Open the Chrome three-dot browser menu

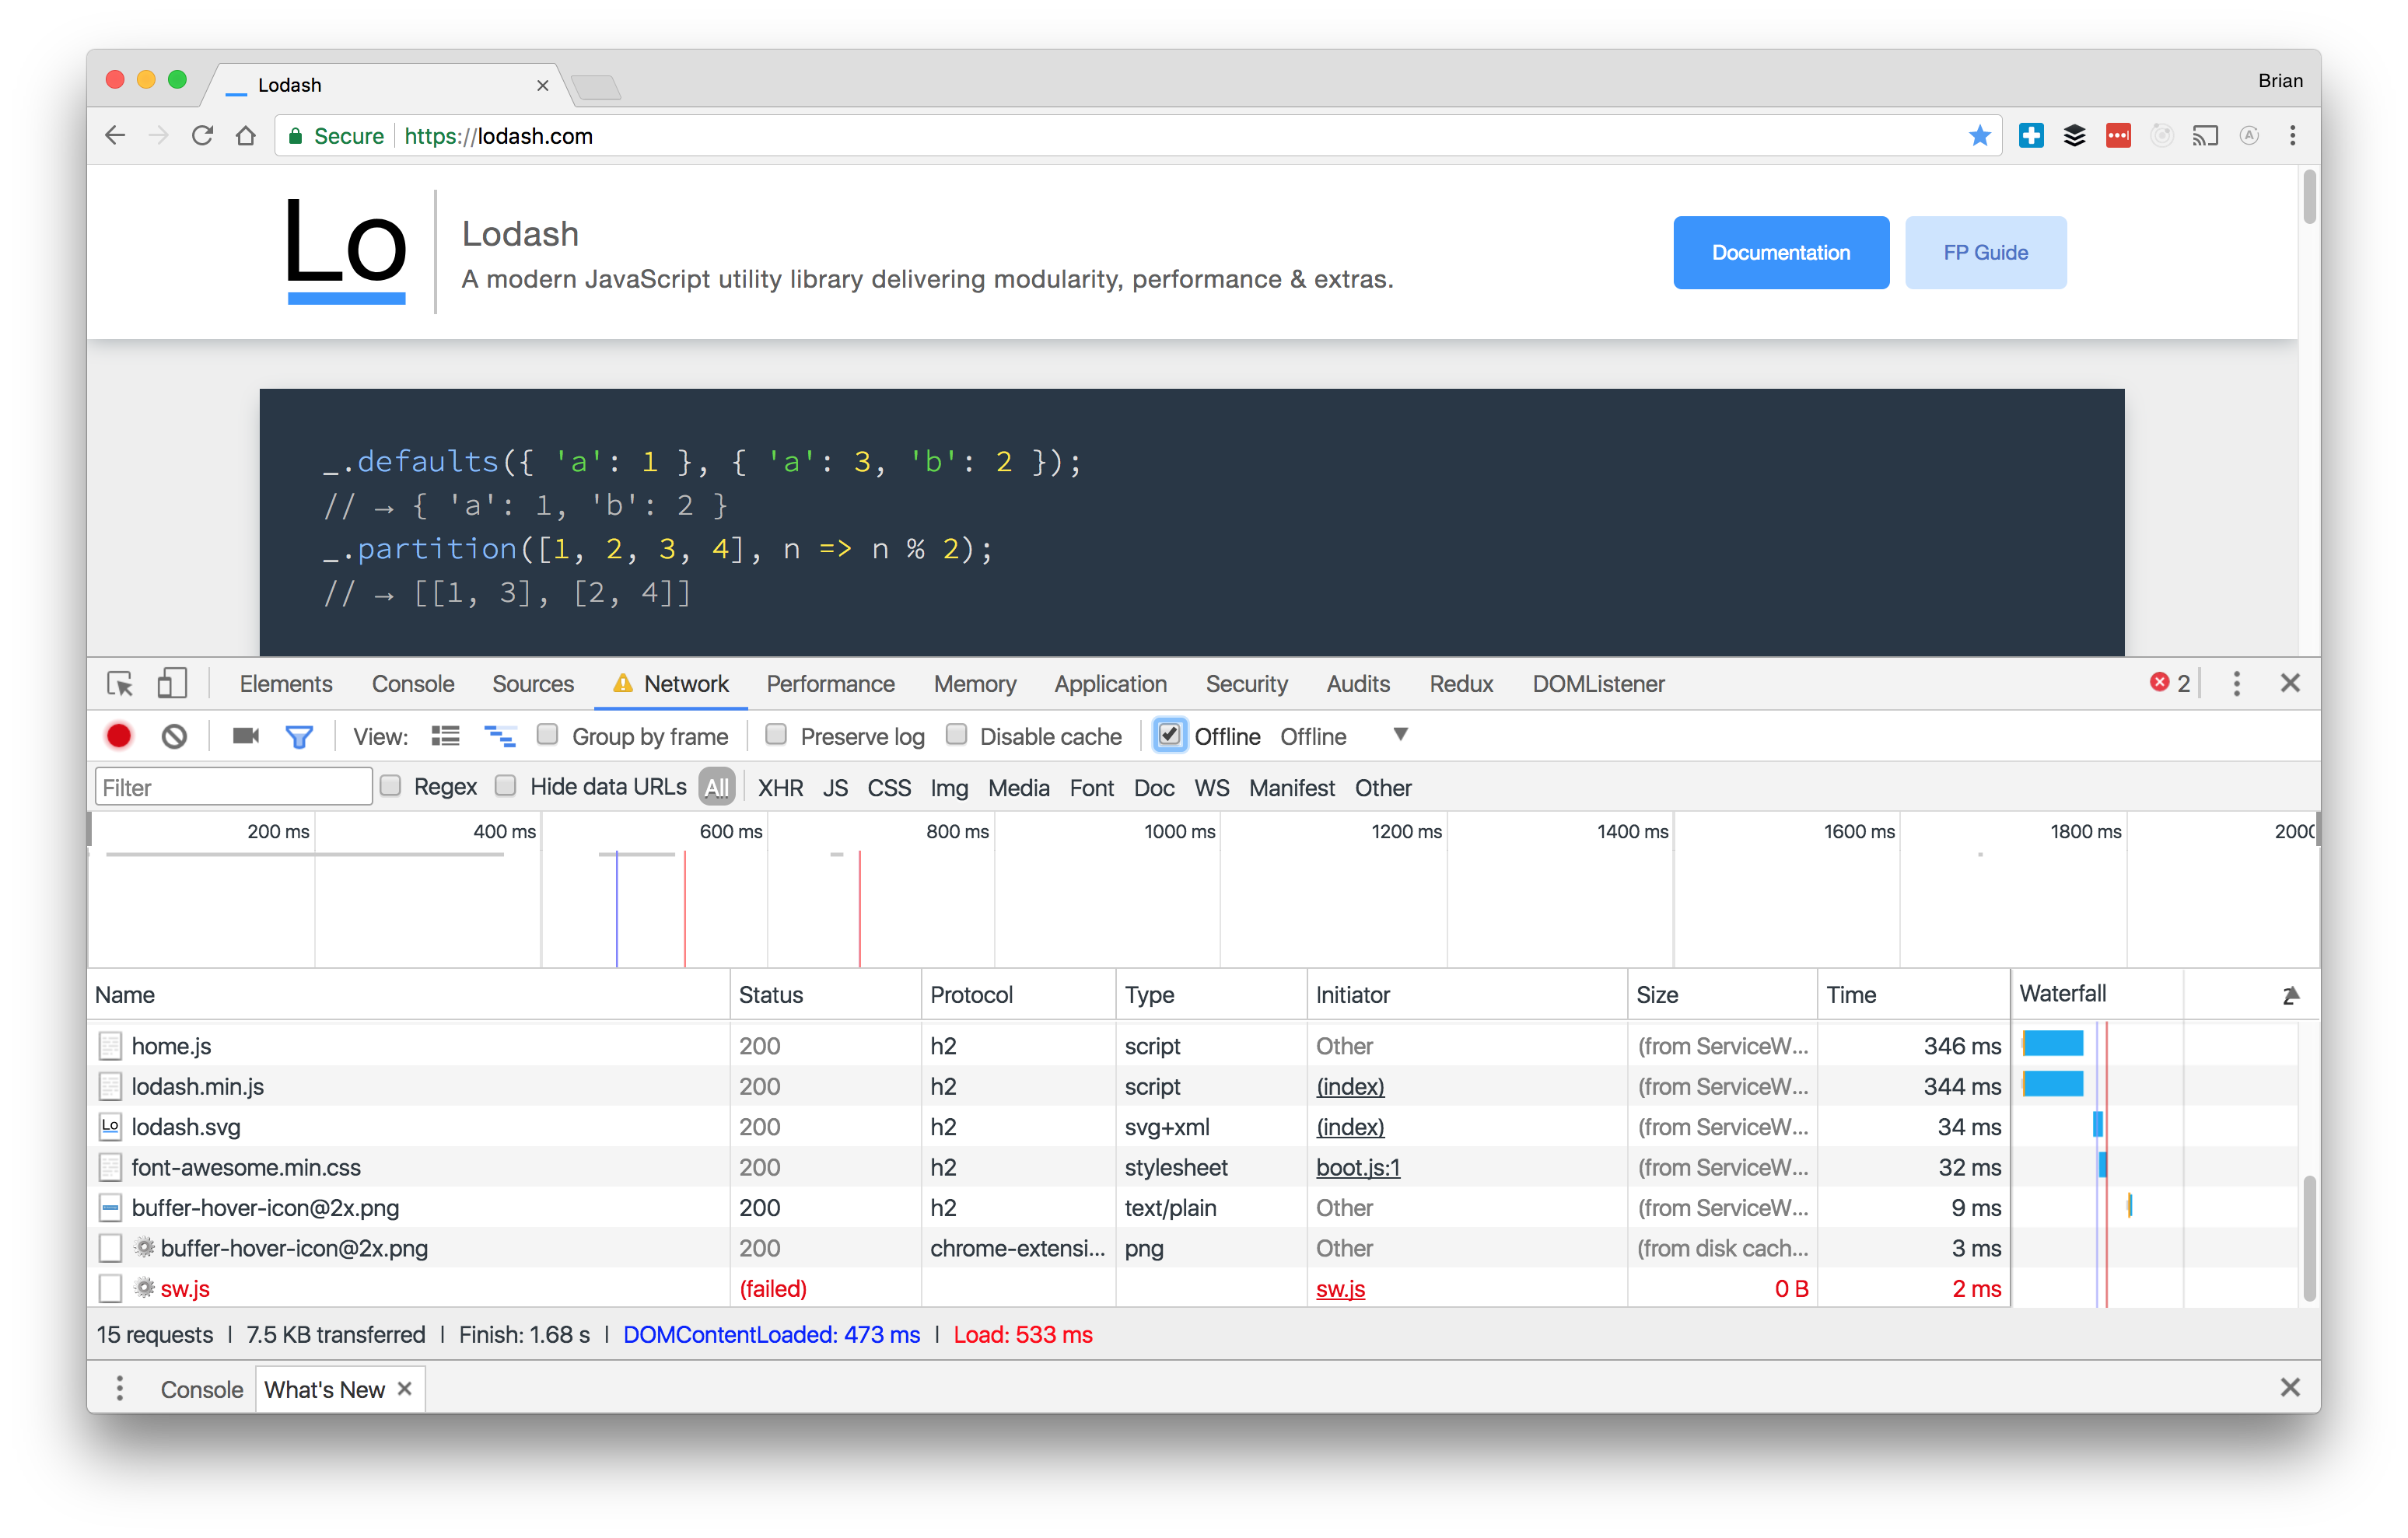2293,136
